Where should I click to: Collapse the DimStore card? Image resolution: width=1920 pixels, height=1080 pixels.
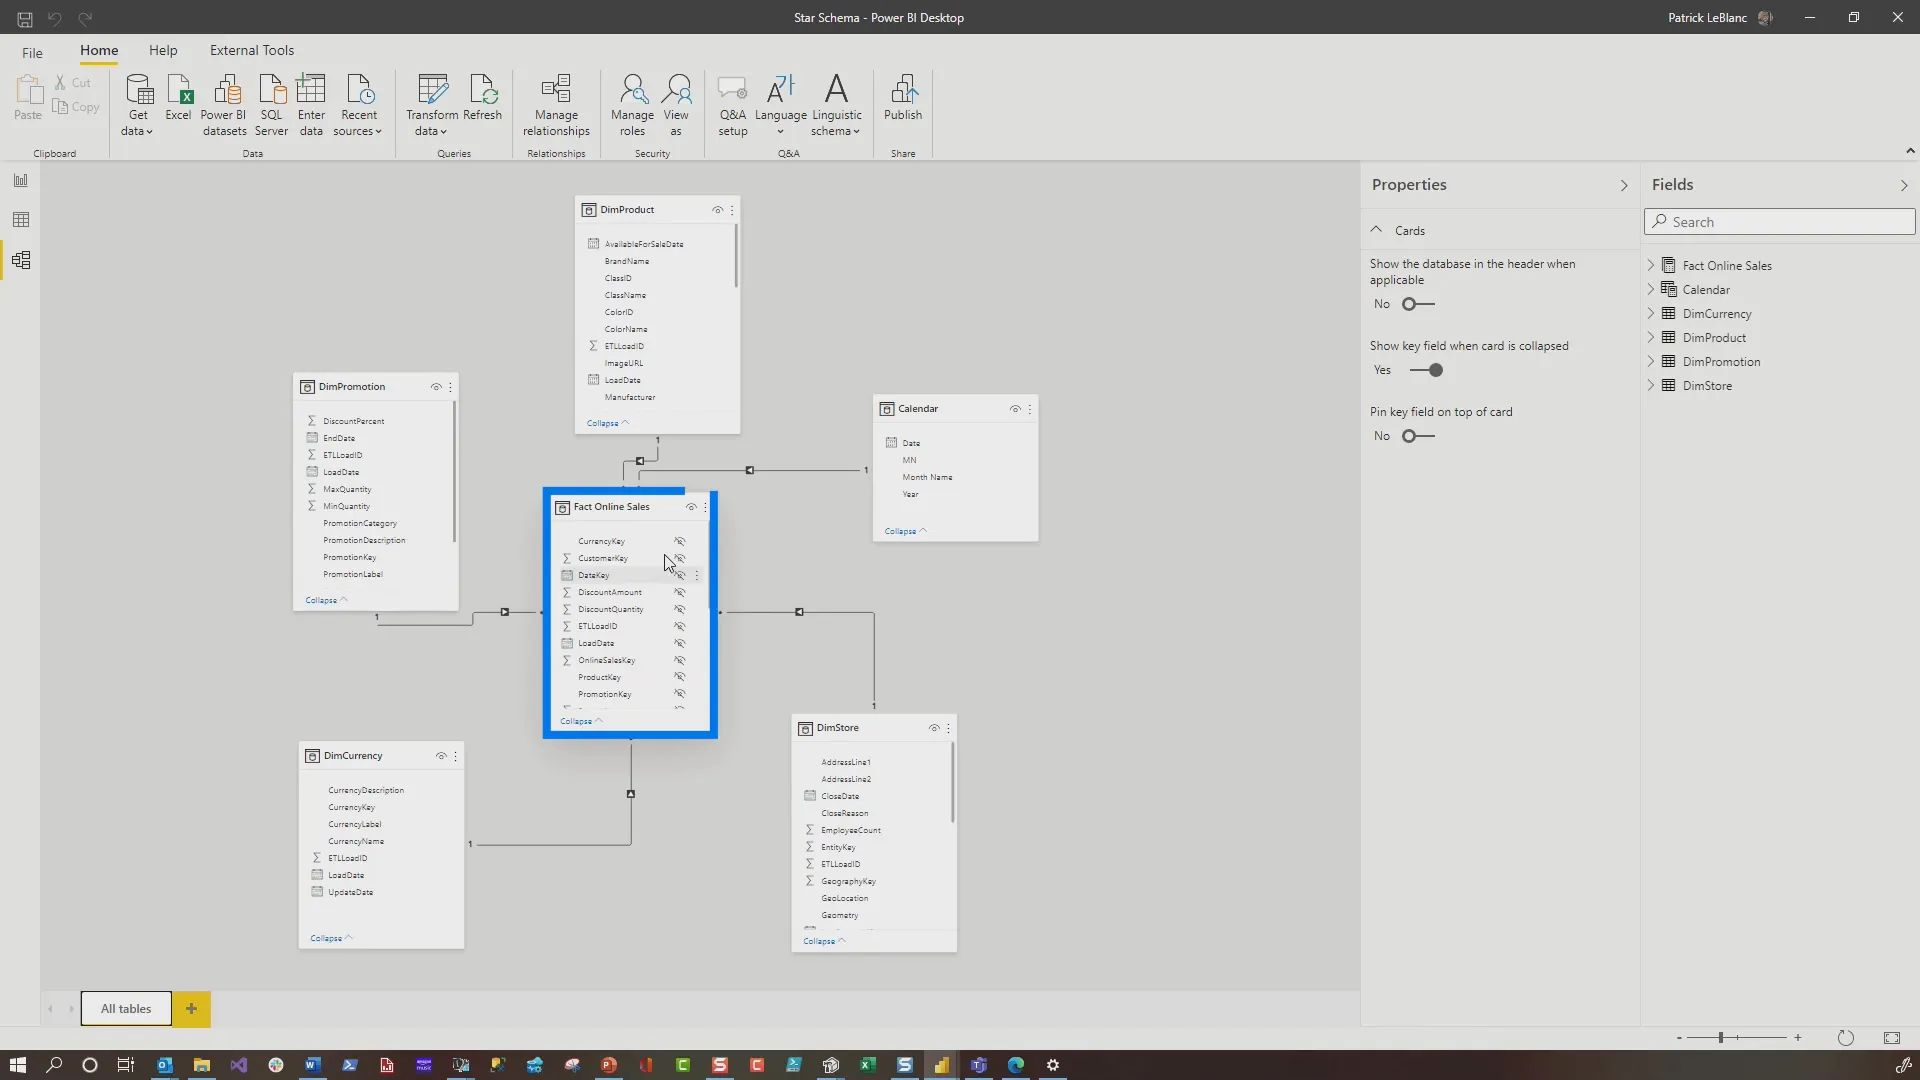[824, 941]
